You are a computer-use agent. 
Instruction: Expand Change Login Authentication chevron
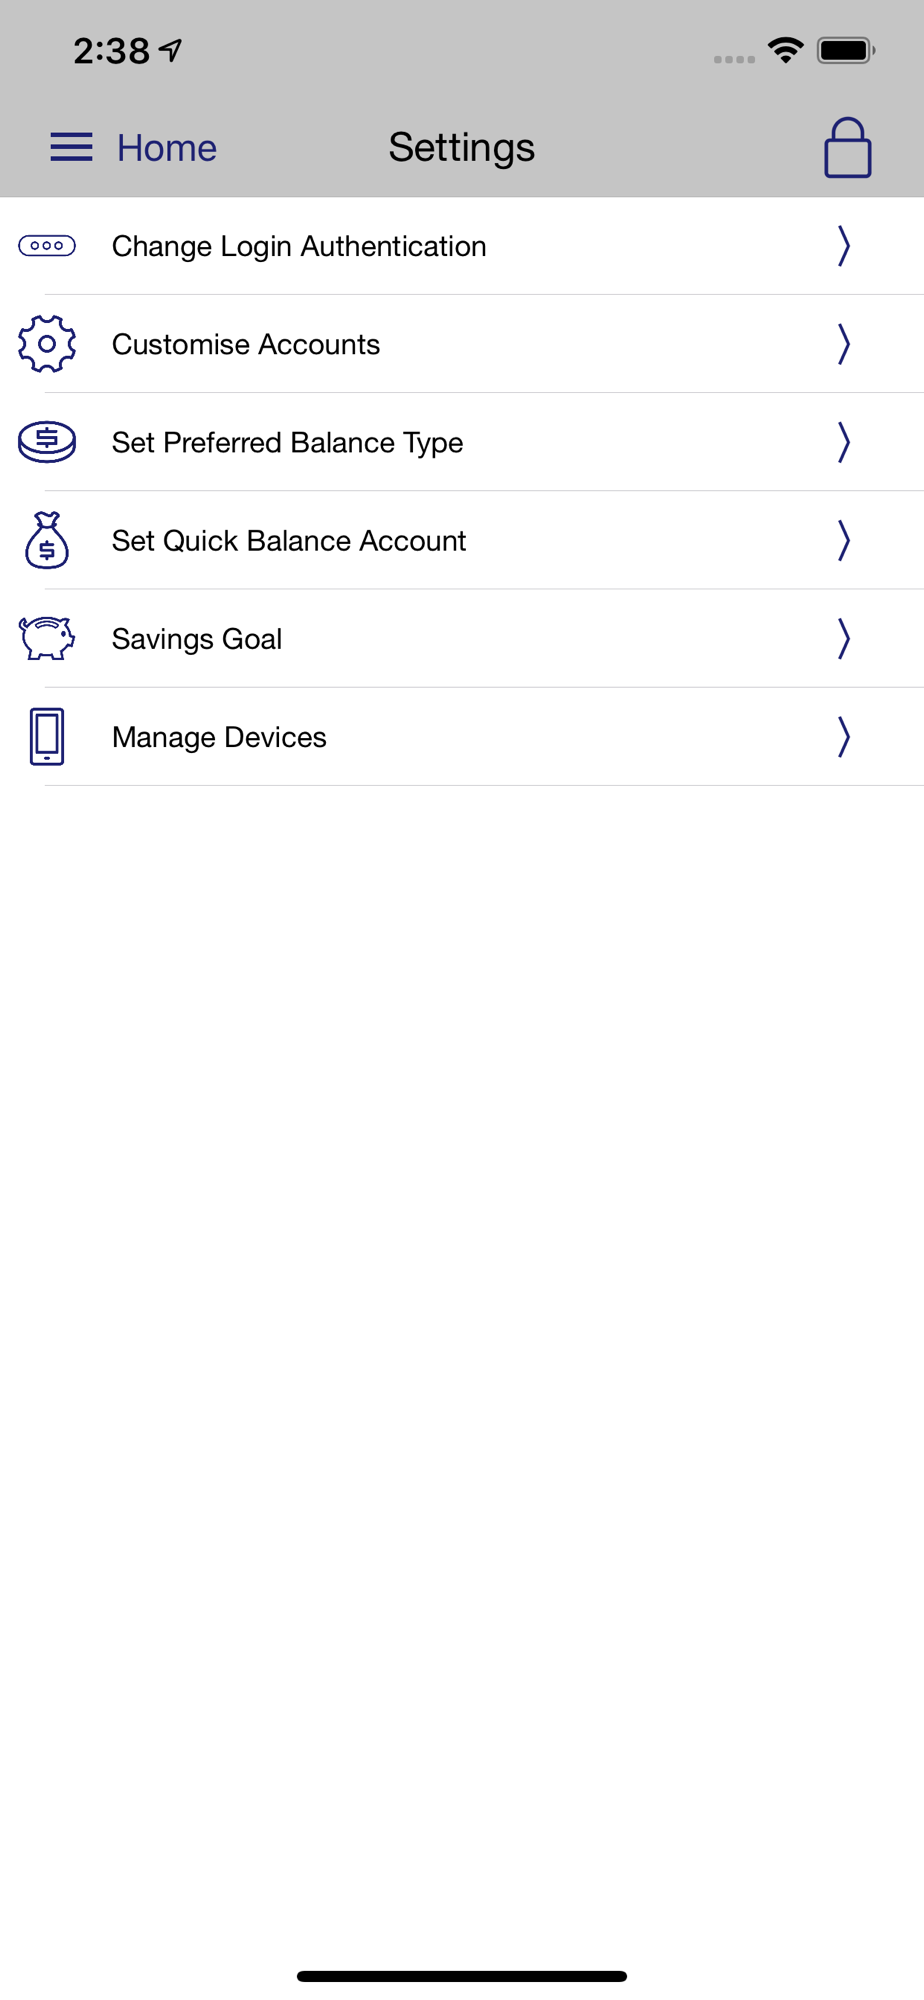coord(844,246)
